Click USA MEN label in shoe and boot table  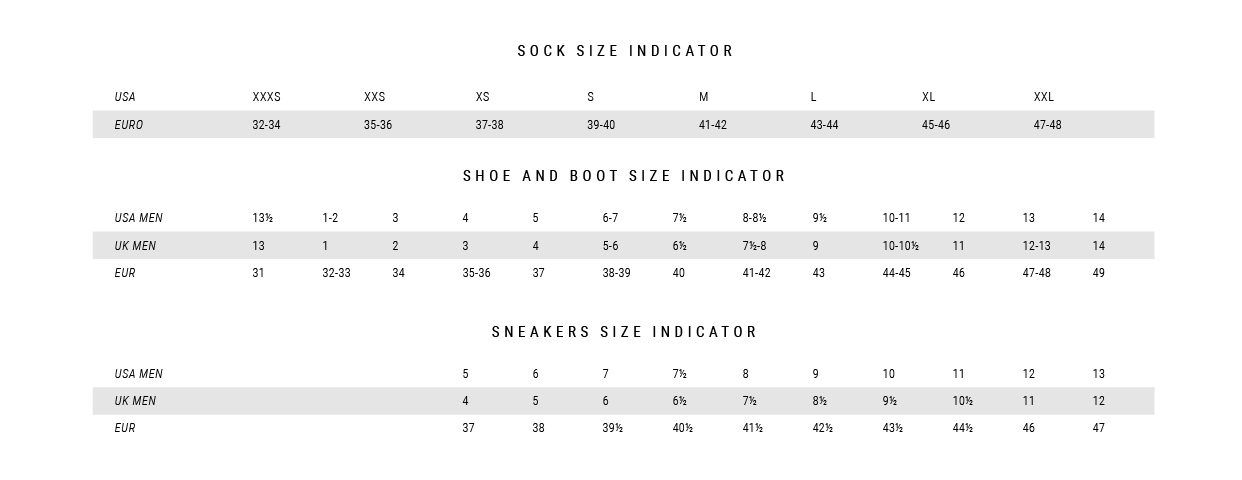tap(139, 218)
